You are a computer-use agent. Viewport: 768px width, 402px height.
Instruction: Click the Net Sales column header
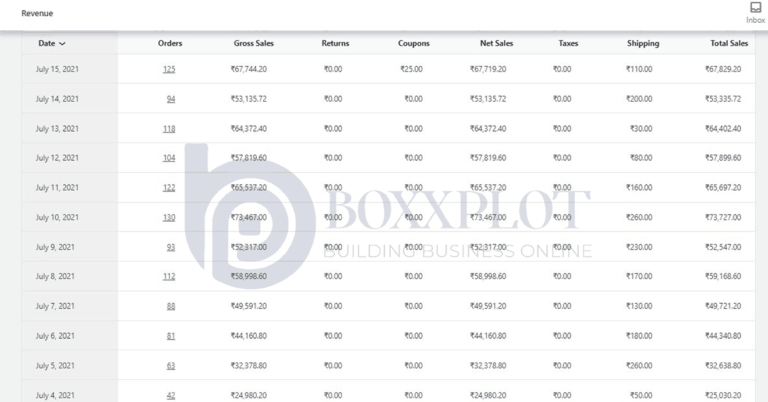[496, 44]
